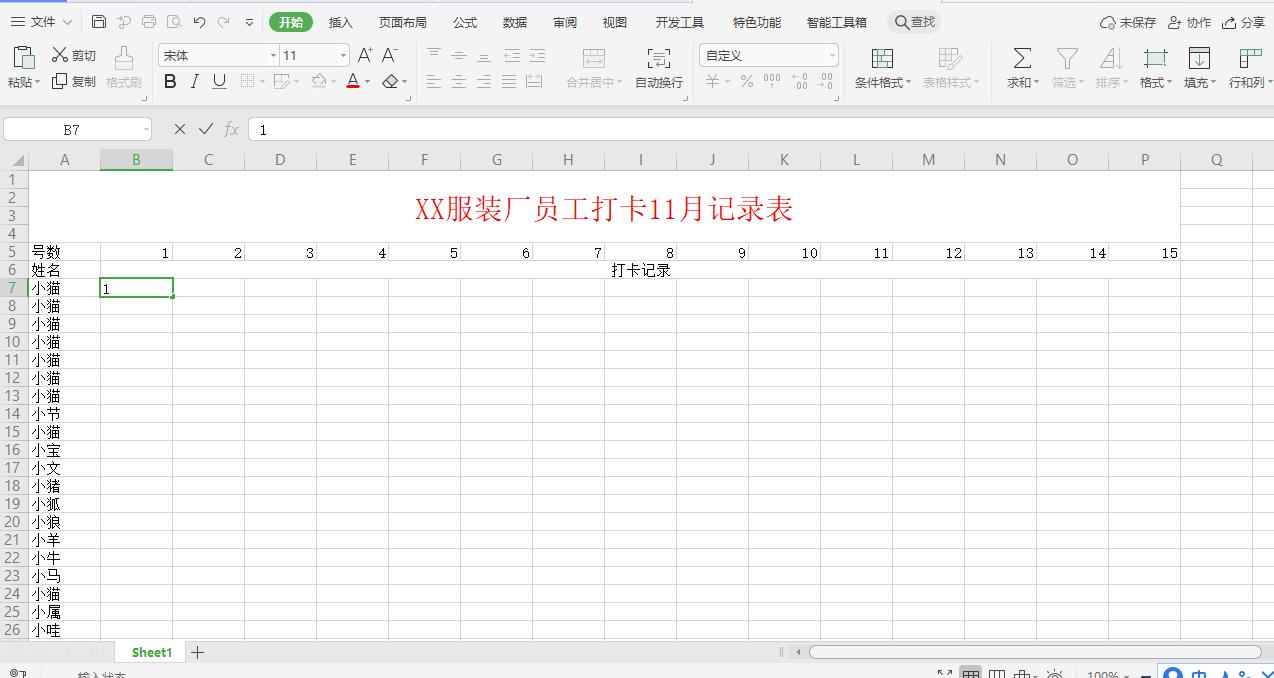This screenshot has width=1274, height=678.
Task: Switch to the 数据 ribbon tab
Action: [x=514, y=21]
